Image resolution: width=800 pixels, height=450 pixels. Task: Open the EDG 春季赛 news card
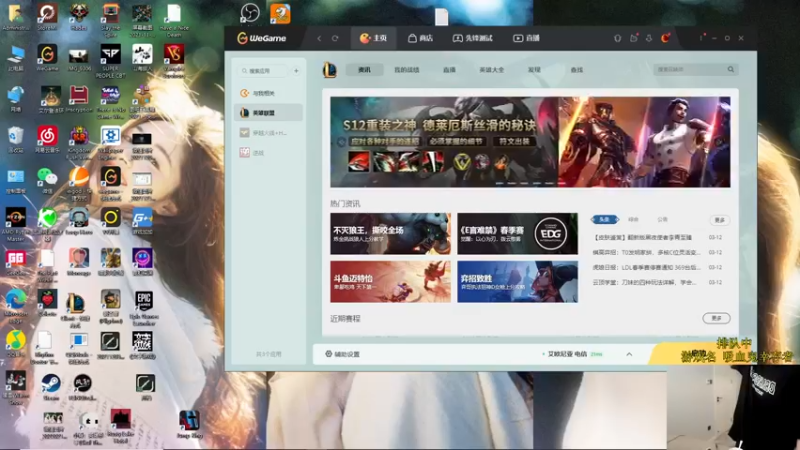click(x=517, y=234)
